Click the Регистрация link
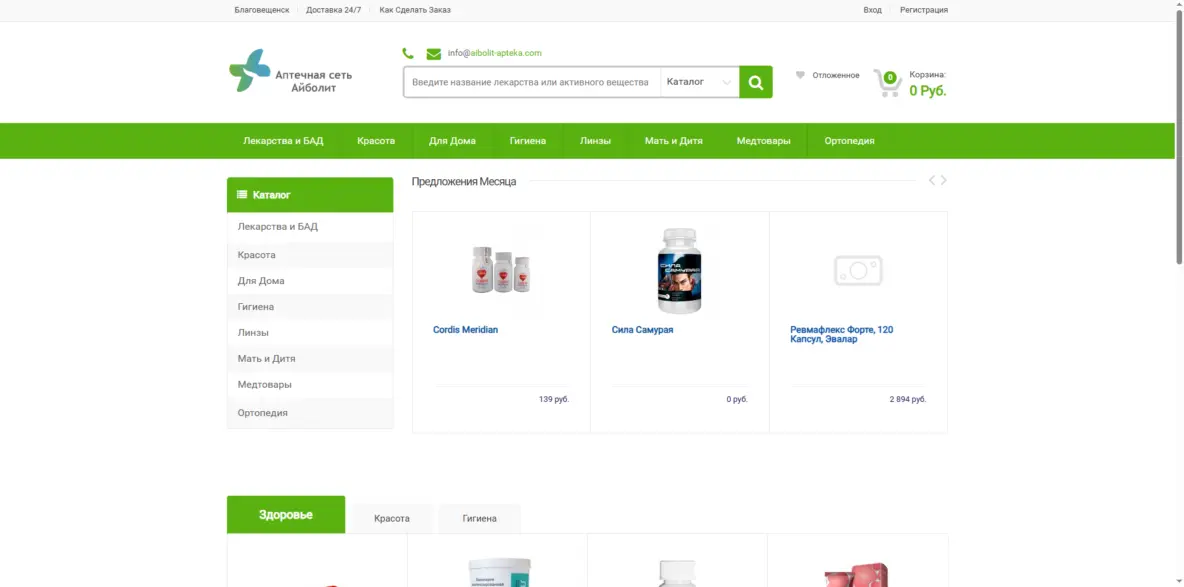Viewport: 1184px width, 587px height. point(923,10)
